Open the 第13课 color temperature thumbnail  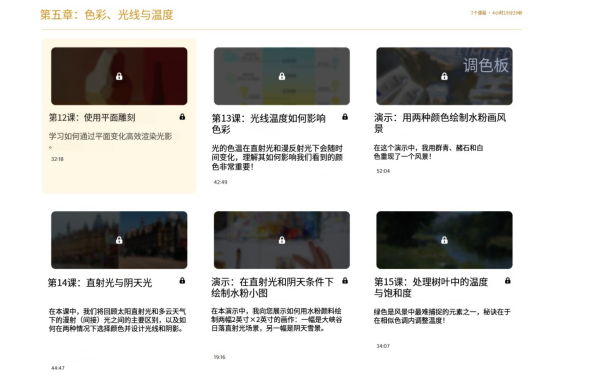point(282,76)
